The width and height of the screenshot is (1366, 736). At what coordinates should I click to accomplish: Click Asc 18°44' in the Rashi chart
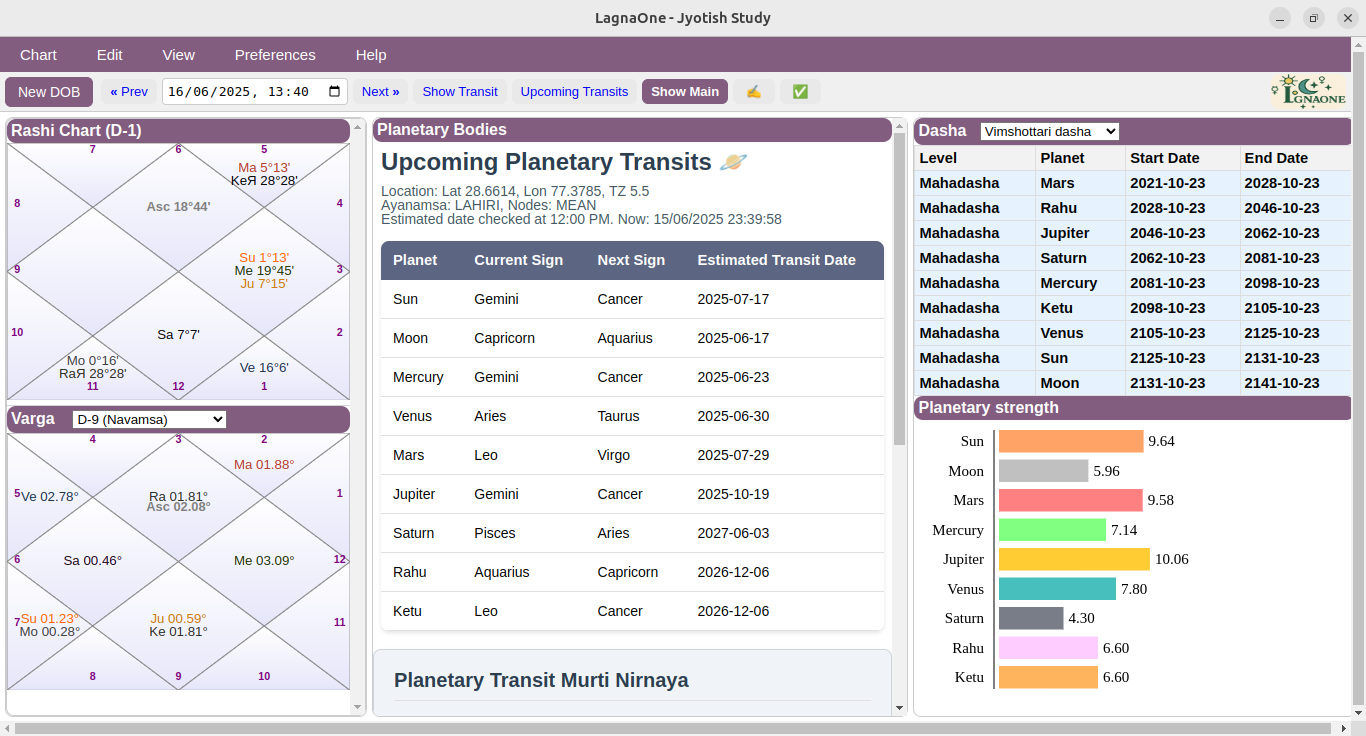click(x=178, y=207)
